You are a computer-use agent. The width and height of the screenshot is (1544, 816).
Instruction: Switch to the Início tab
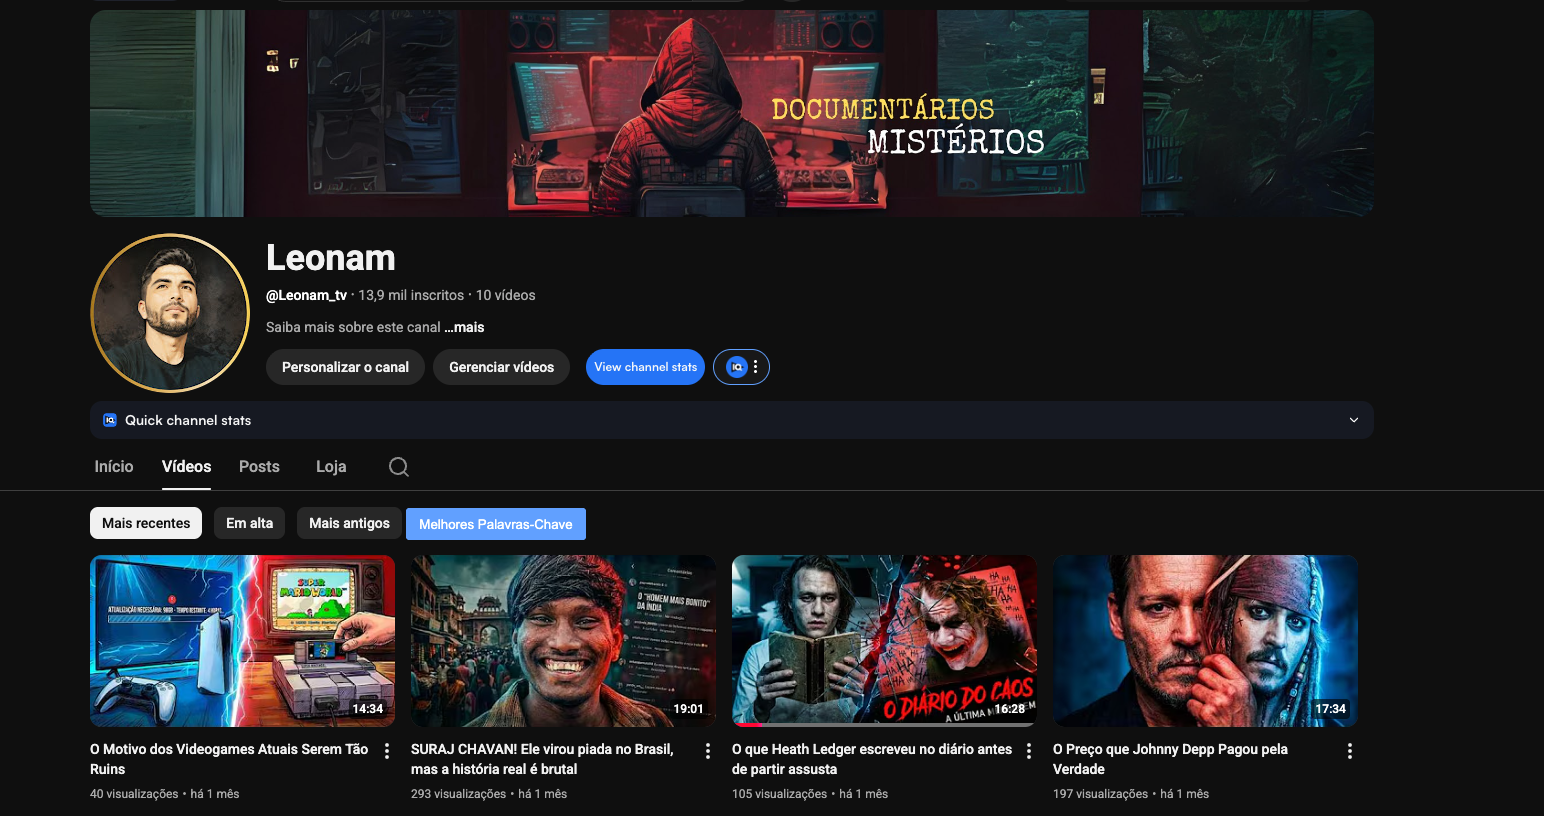[x=114, y=467]
